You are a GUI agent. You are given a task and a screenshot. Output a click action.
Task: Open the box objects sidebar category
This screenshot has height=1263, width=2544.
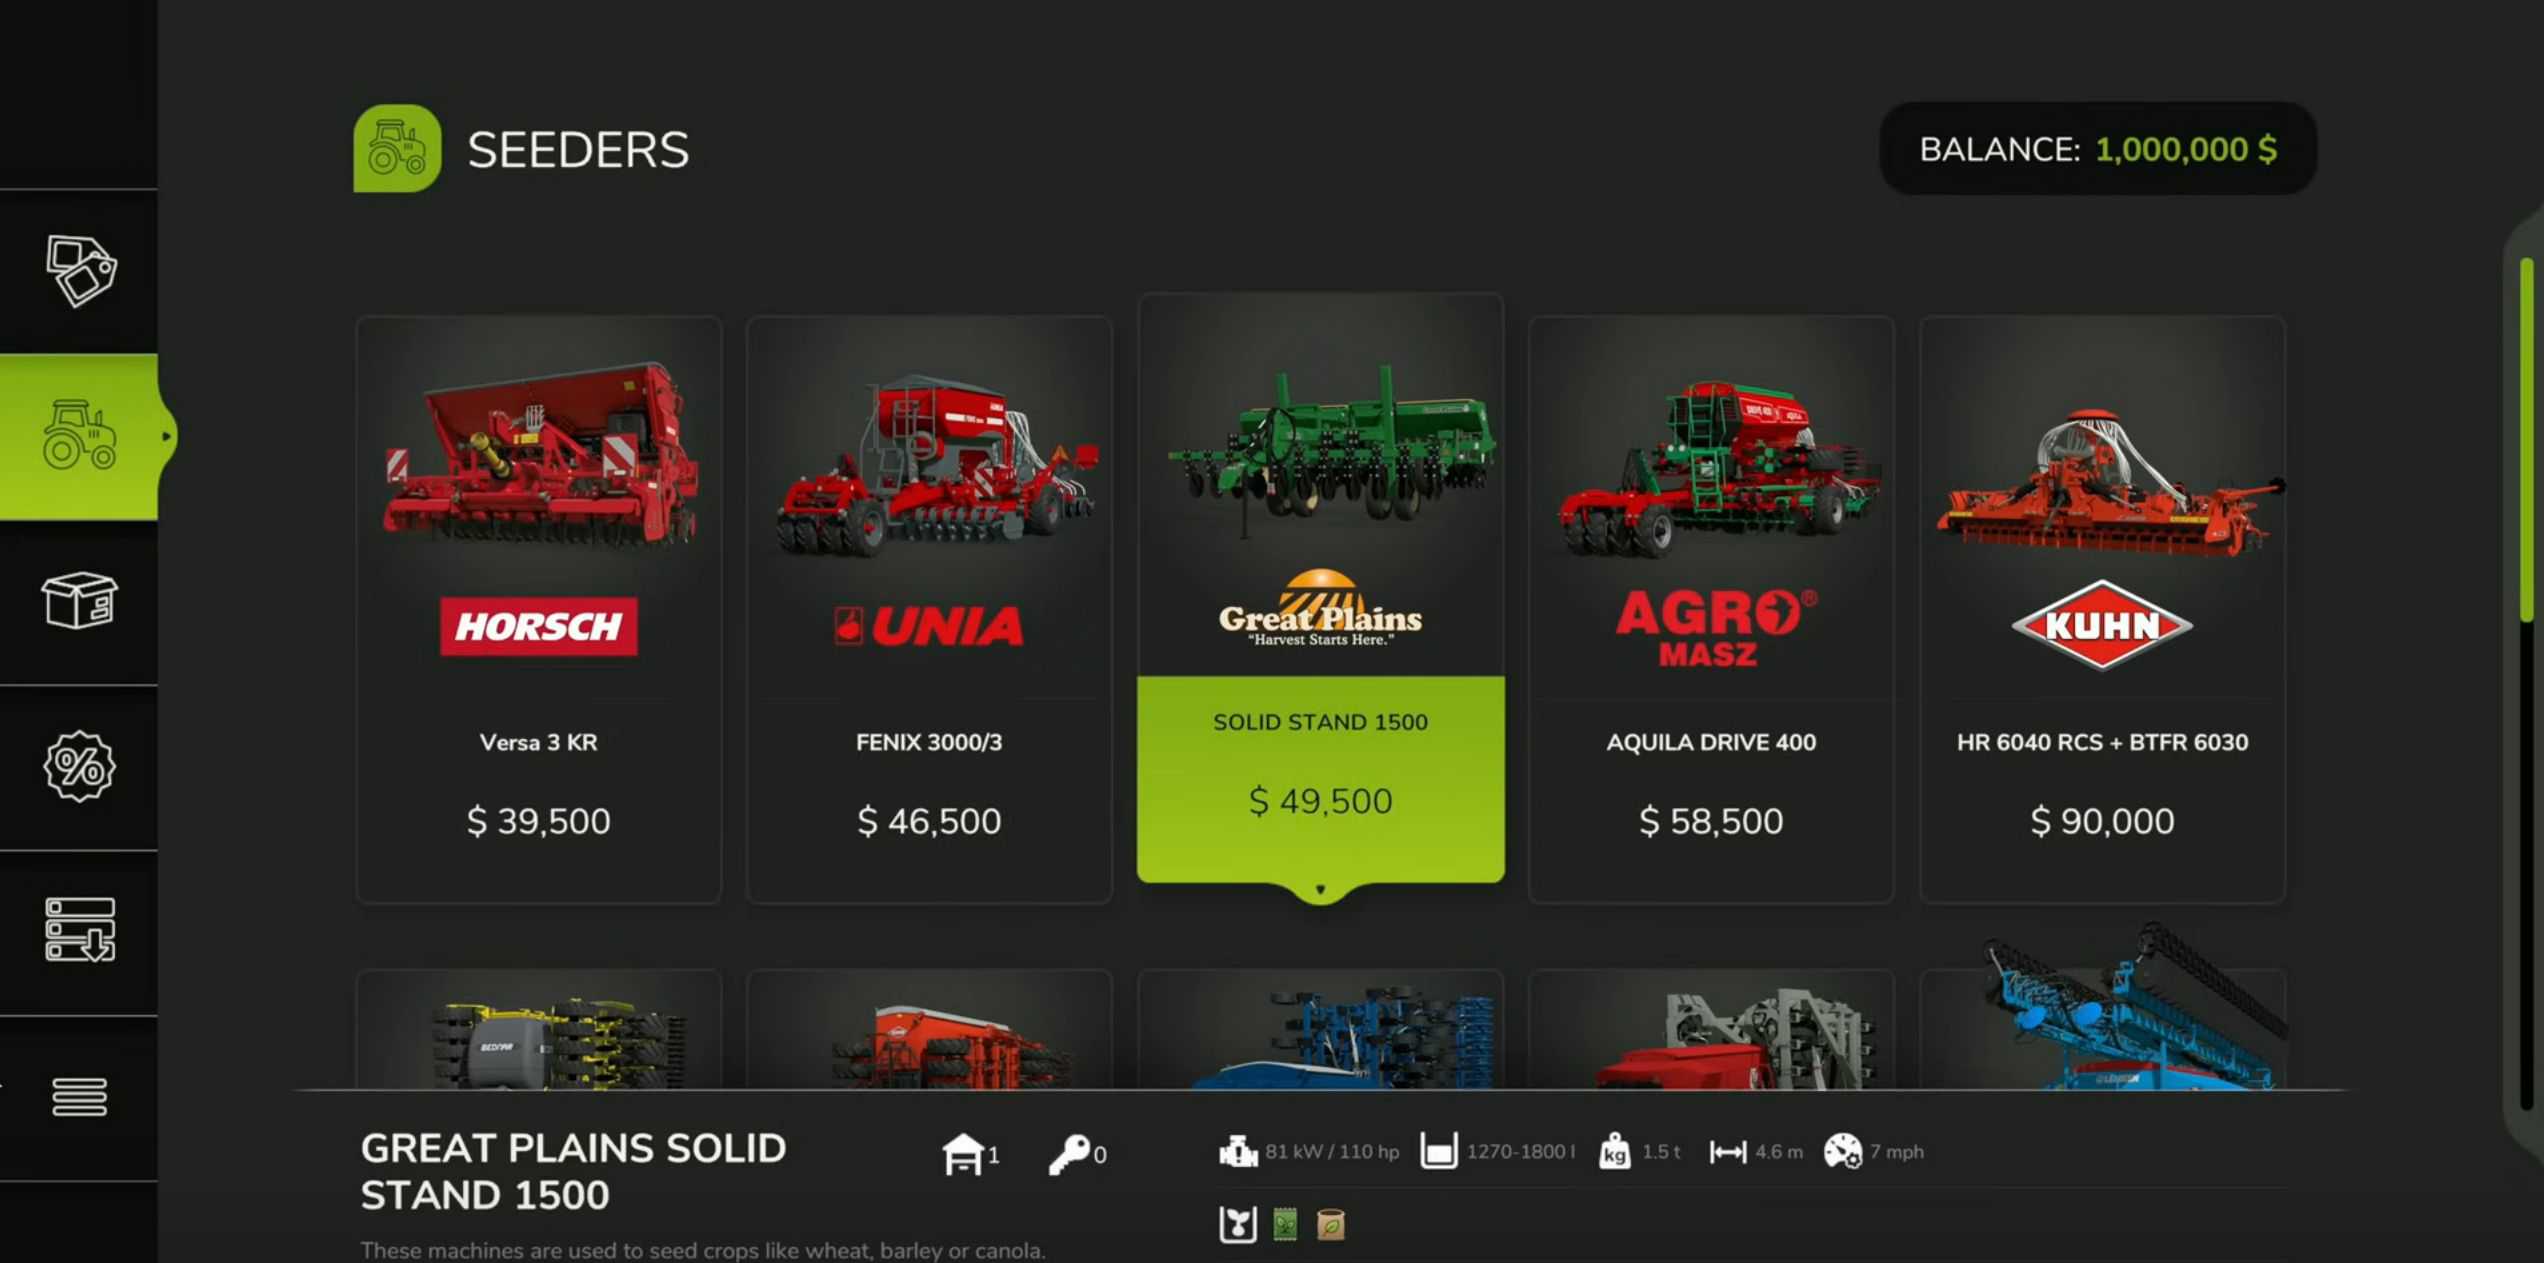(x=79, y=600)
